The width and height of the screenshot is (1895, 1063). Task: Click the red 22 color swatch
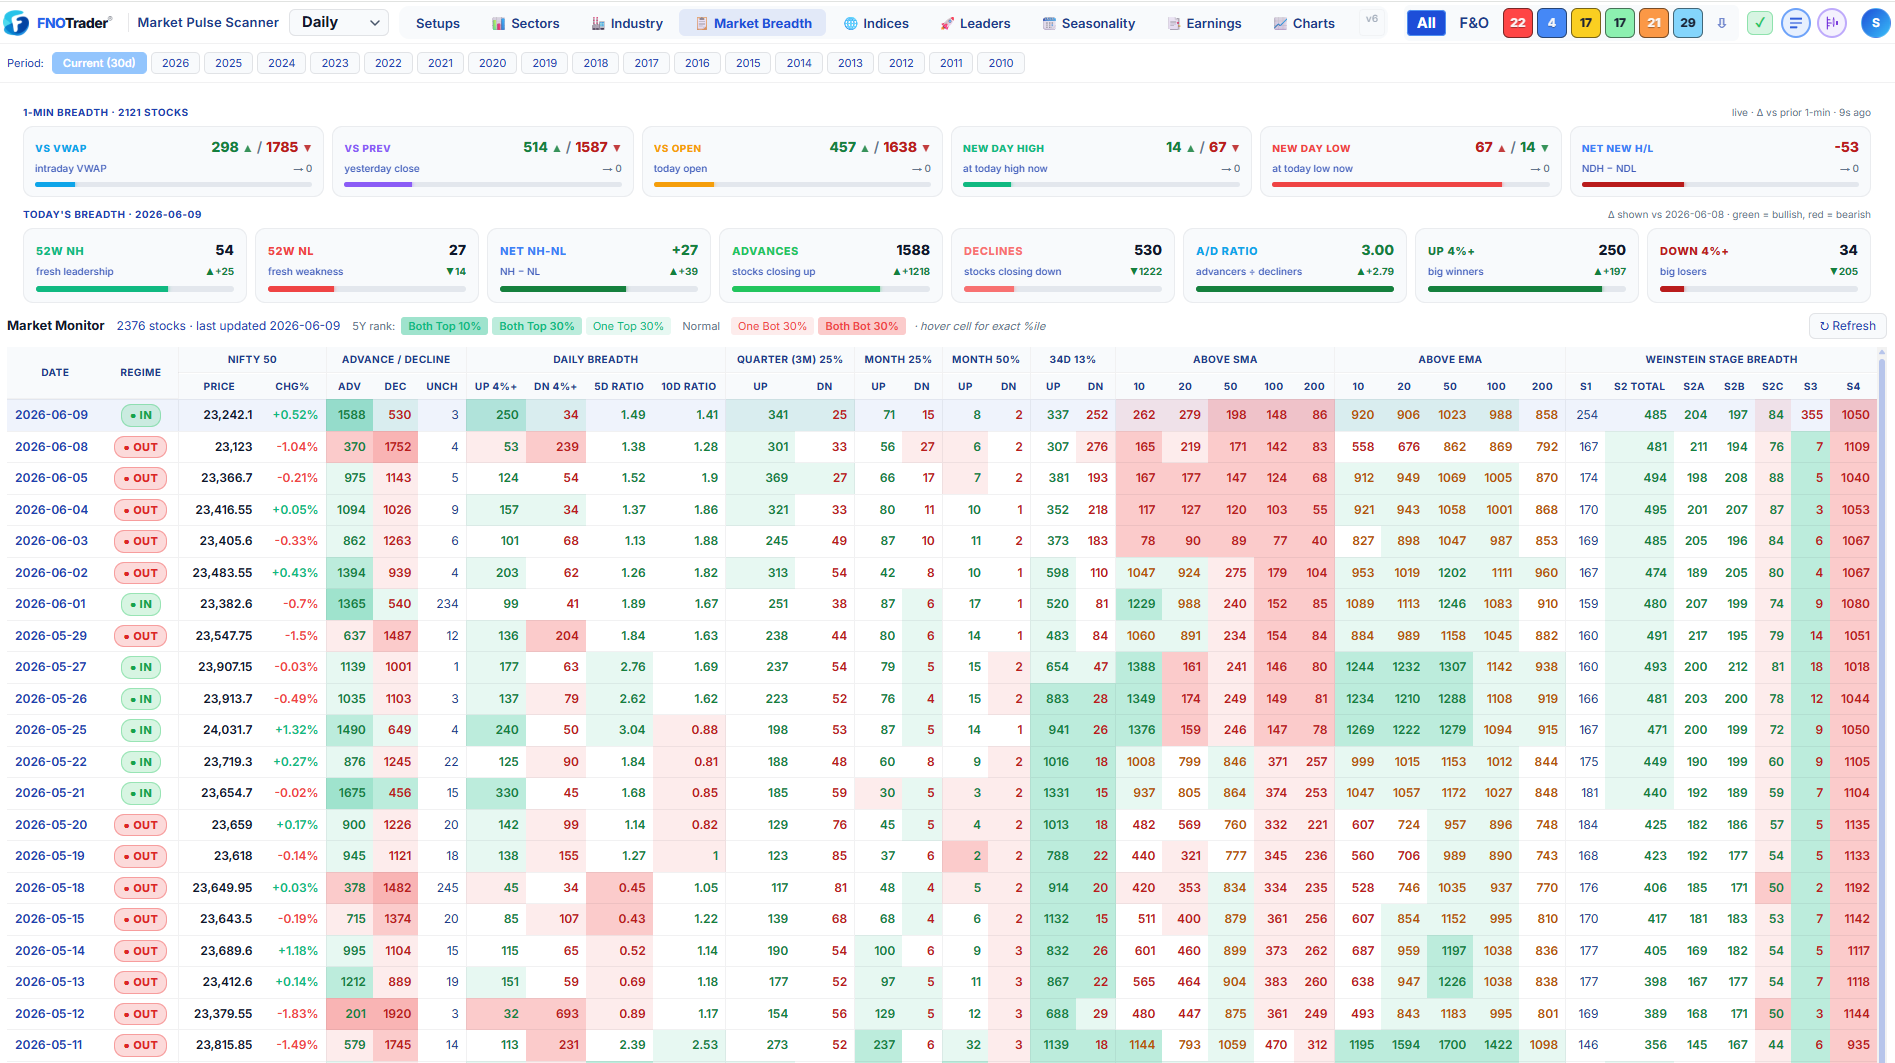tap(1518, 22)
